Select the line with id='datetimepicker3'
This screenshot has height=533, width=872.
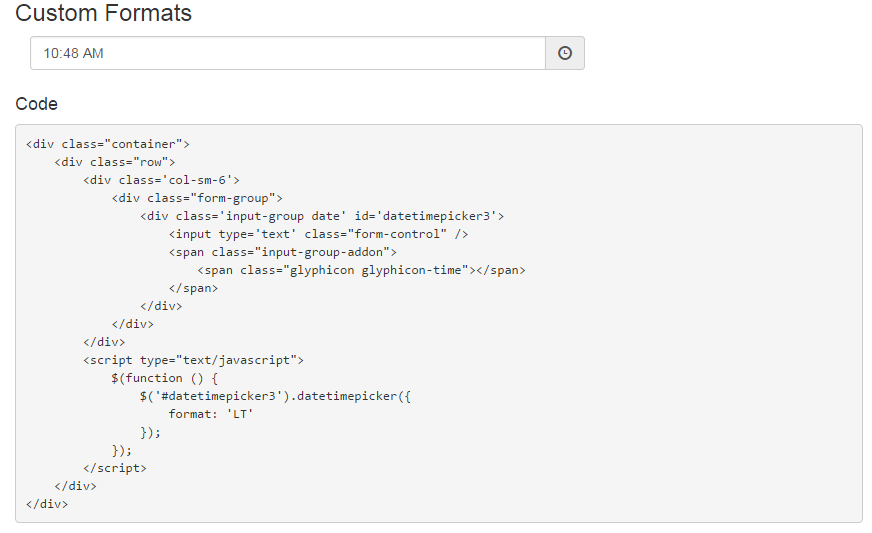[x=322, y=216]
